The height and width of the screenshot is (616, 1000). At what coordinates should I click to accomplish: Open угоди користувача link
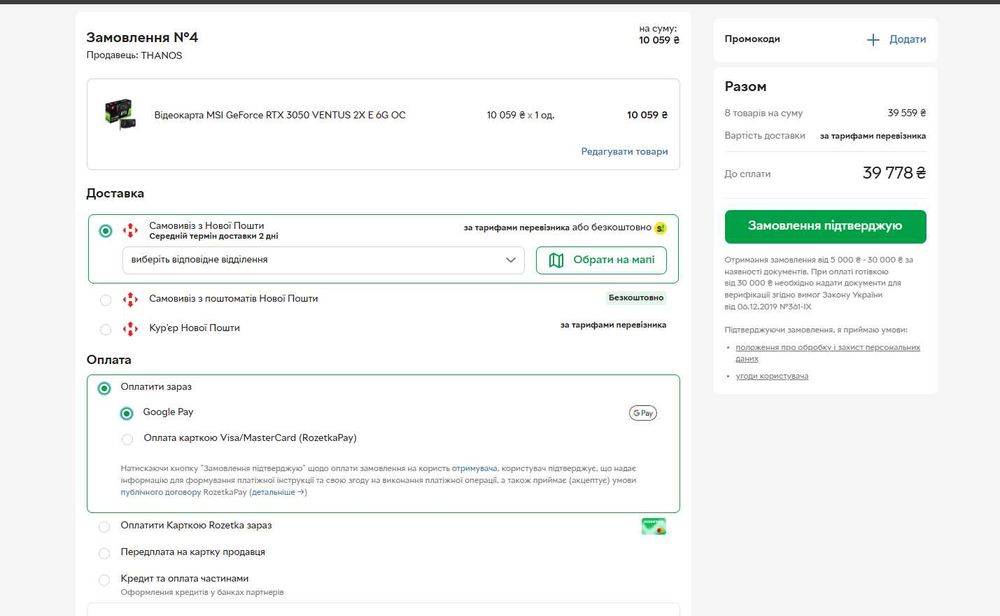click(x=772, y=376)
